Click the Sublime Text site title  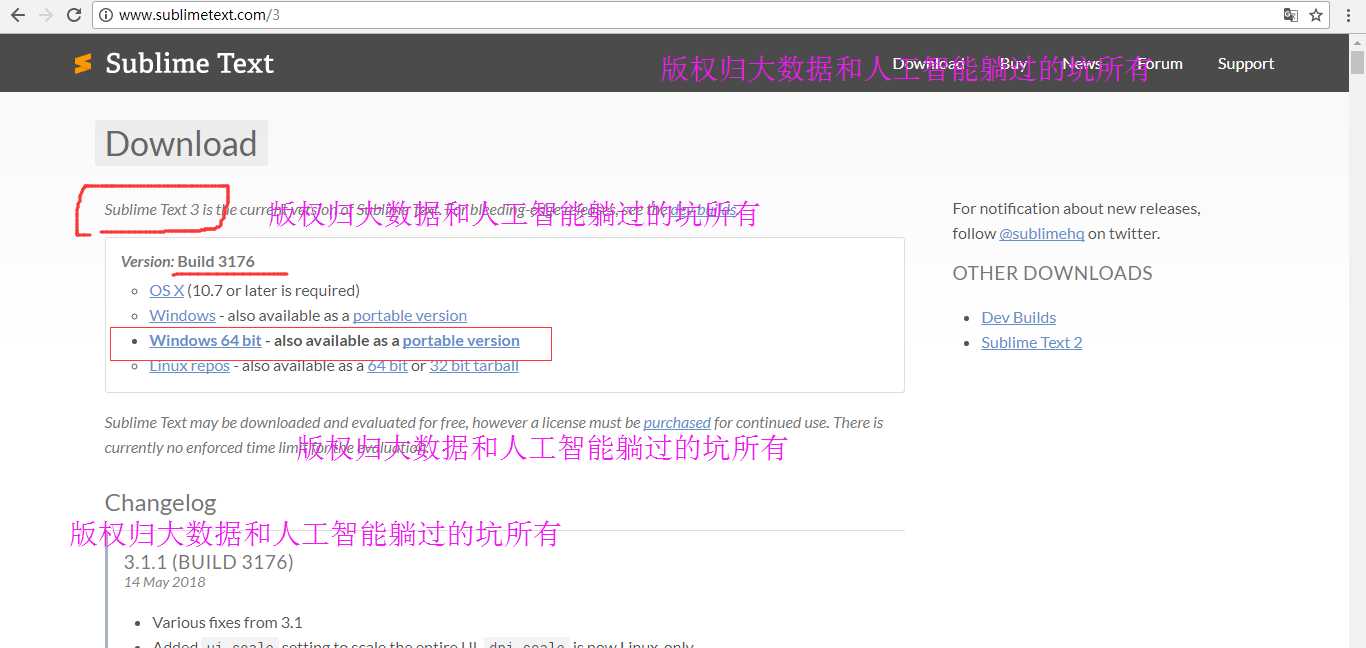click(189, 63)
